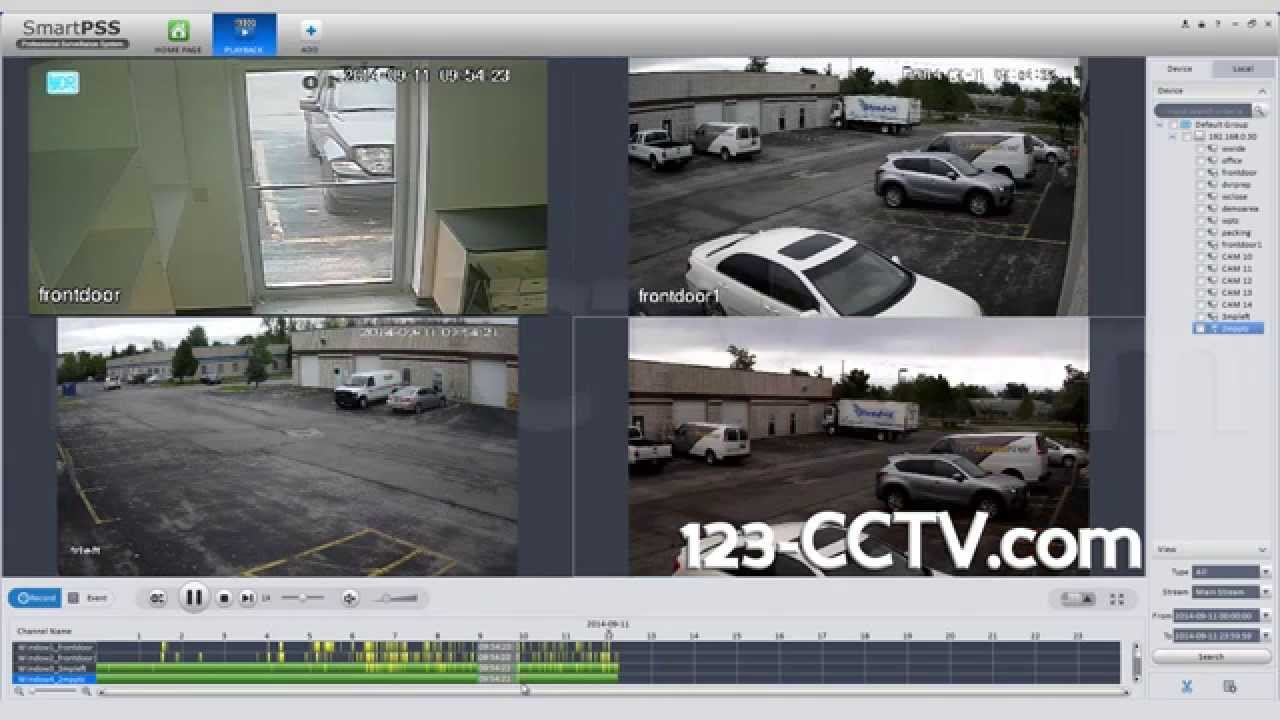Select Window2_frontdoor1 channel row
The image size is (1280, 720).
54,657
